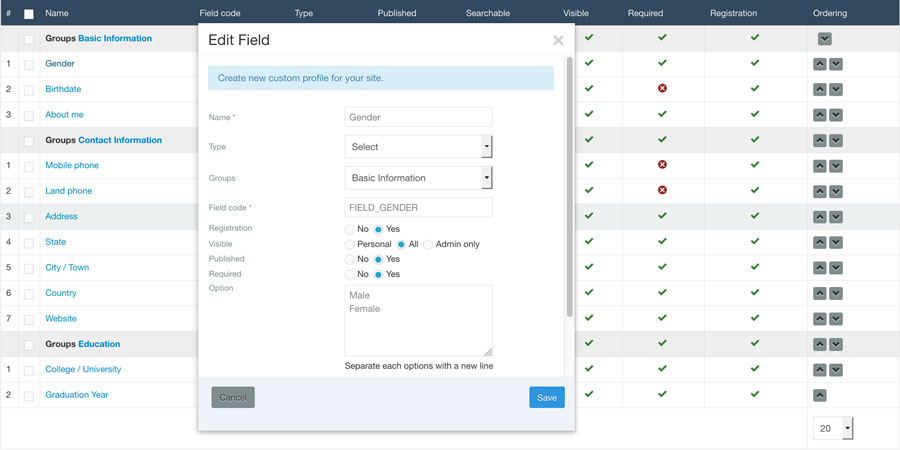Screen dimensions: 900x450
Task: Move About me field down
Action: point(836,115)
